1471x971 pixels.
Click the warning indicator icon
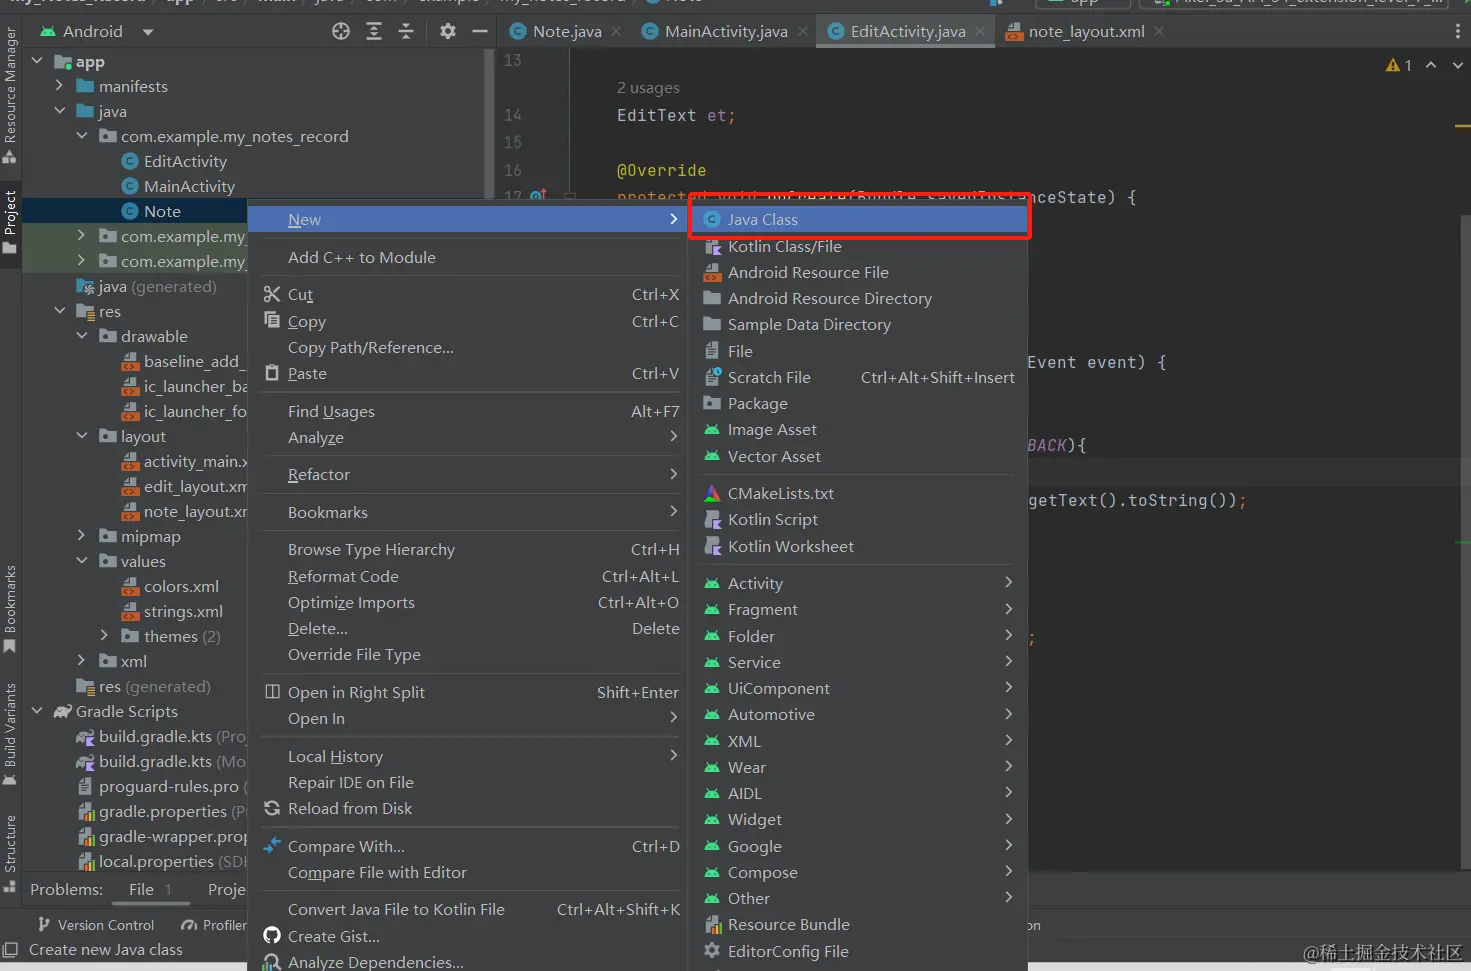[x=1393, y=65]
